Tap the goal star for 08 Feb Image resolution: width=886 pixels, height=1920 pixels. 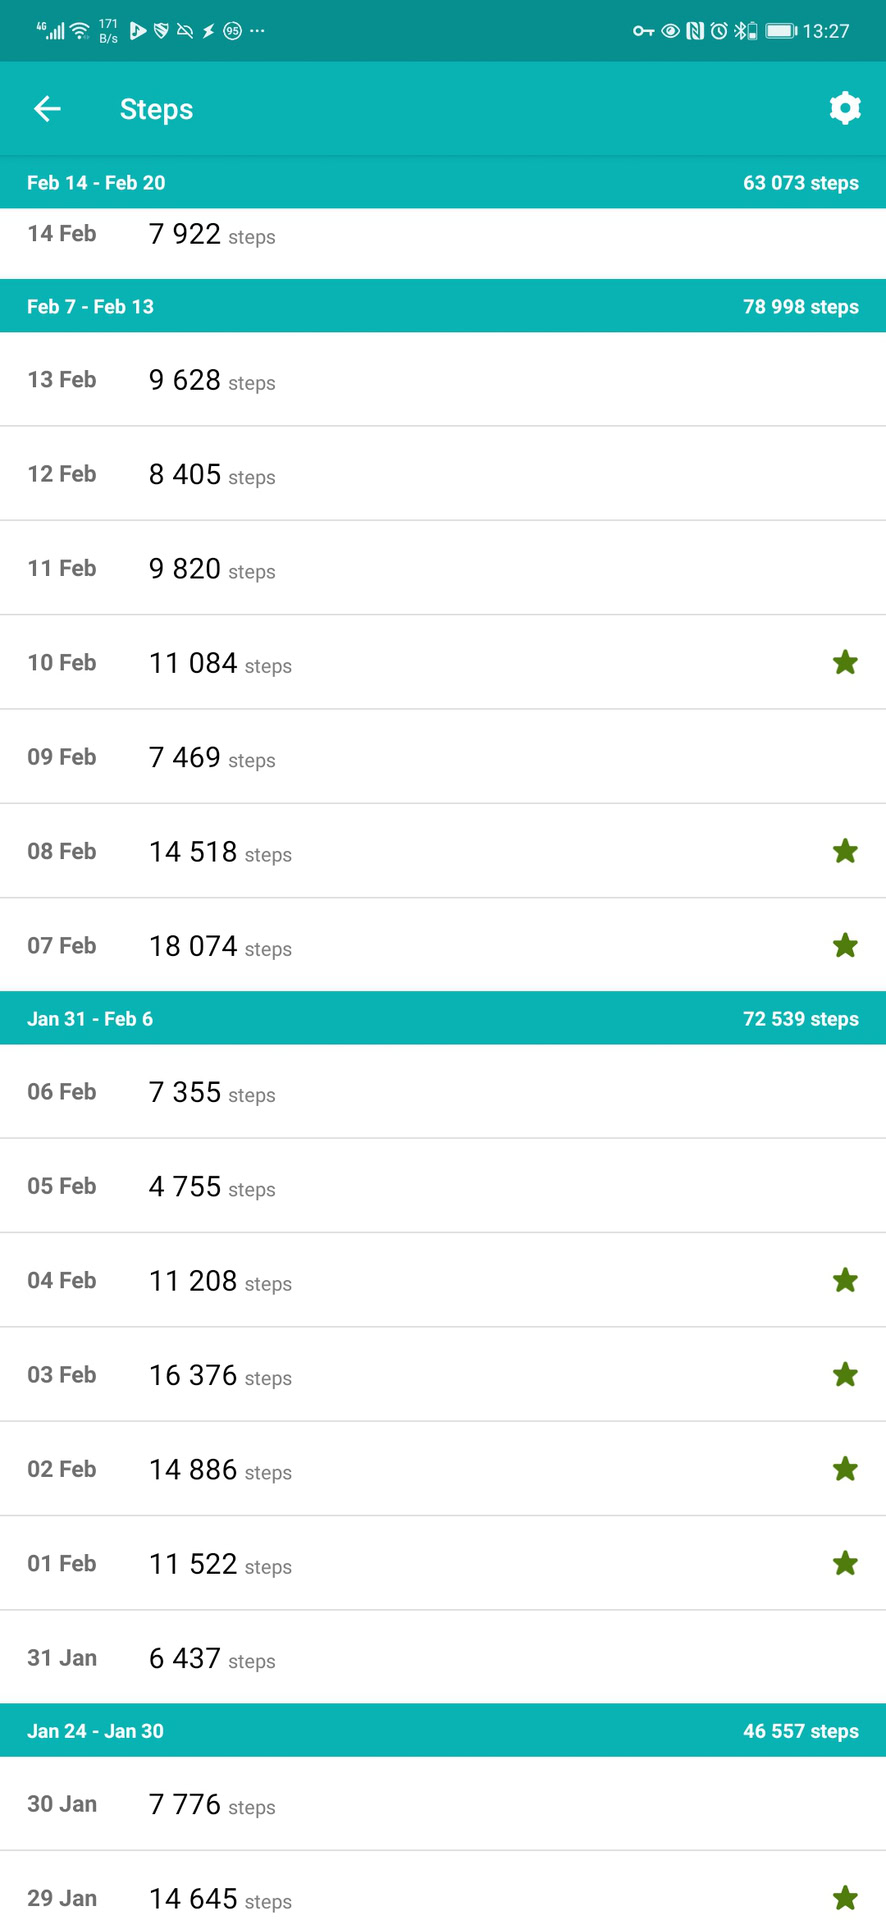point(845,851)
